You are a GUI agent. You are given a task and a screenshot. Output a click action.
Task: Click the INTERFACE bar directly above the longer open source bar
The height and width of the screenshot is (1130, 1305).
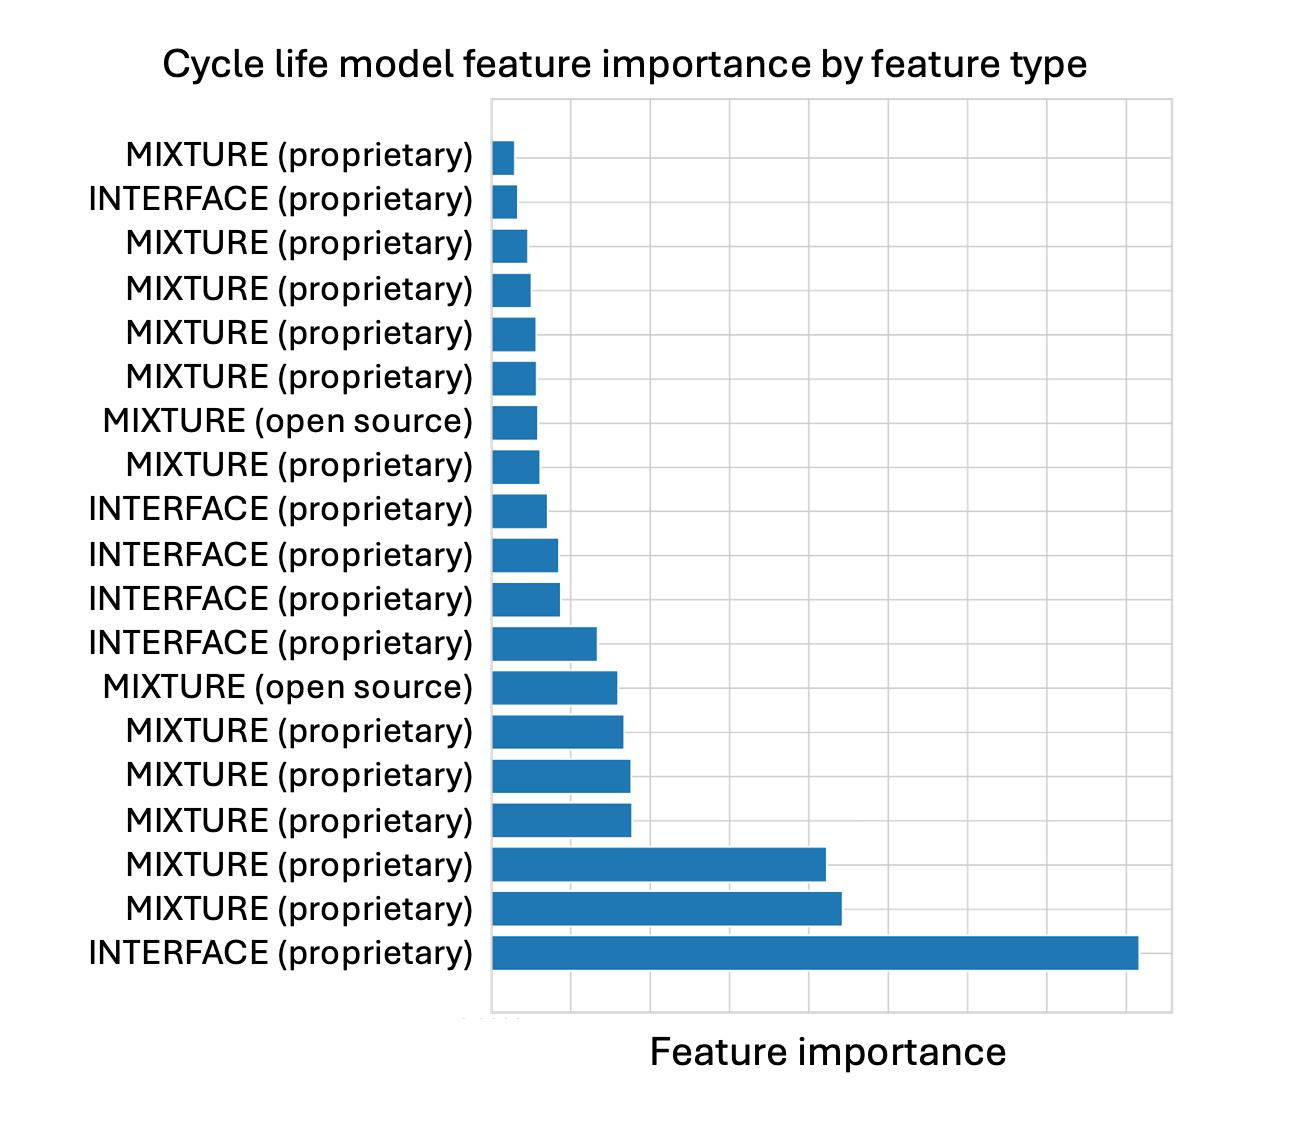(545, 644)
